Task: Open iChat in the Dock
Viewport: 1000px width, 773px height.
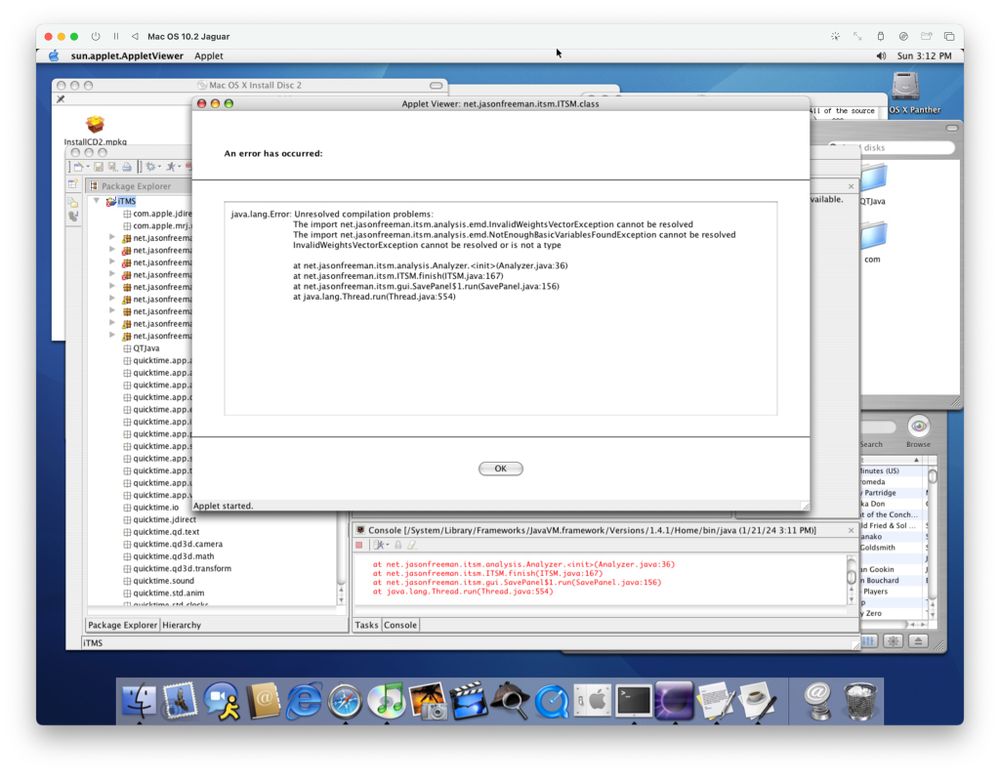Action: [x=221, y=700]
